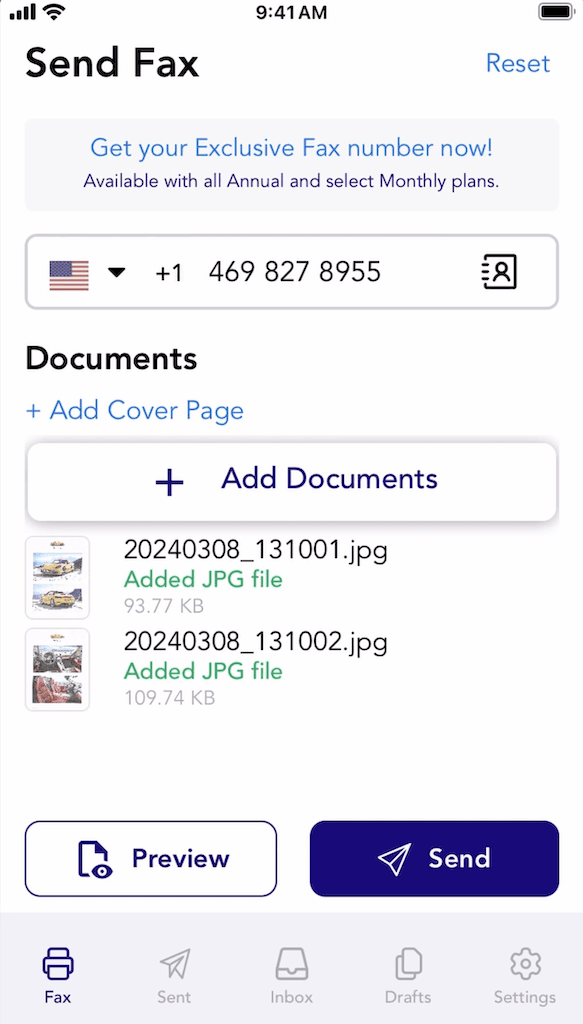583x1024 pixels.
Task: Click the 93.77 KB file size text
Action: click(164, 606)
